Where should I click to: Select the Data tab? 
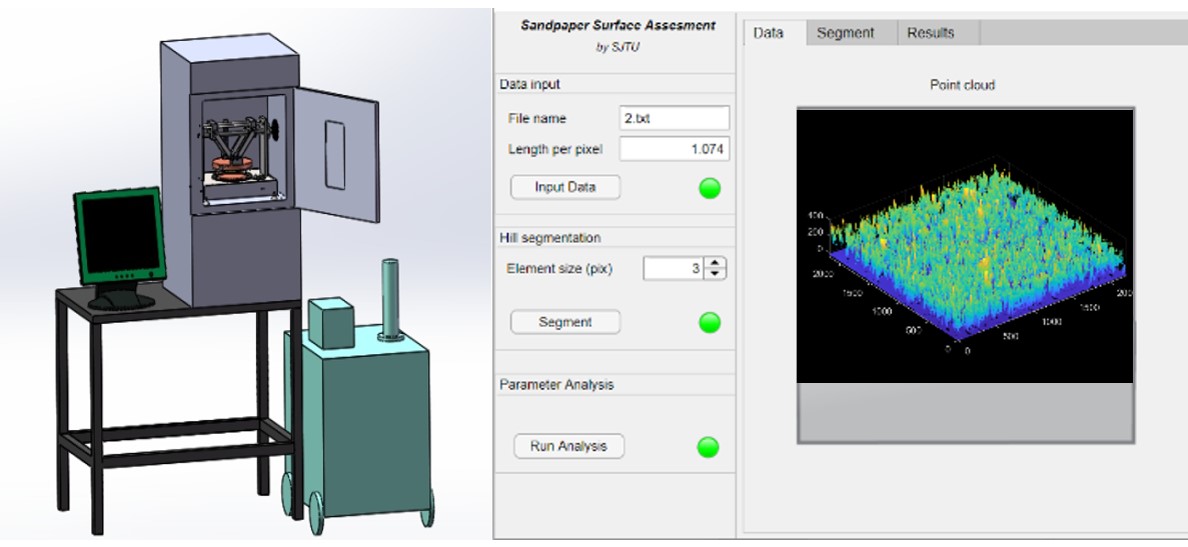pyautogui.click(x=768, y=33)
